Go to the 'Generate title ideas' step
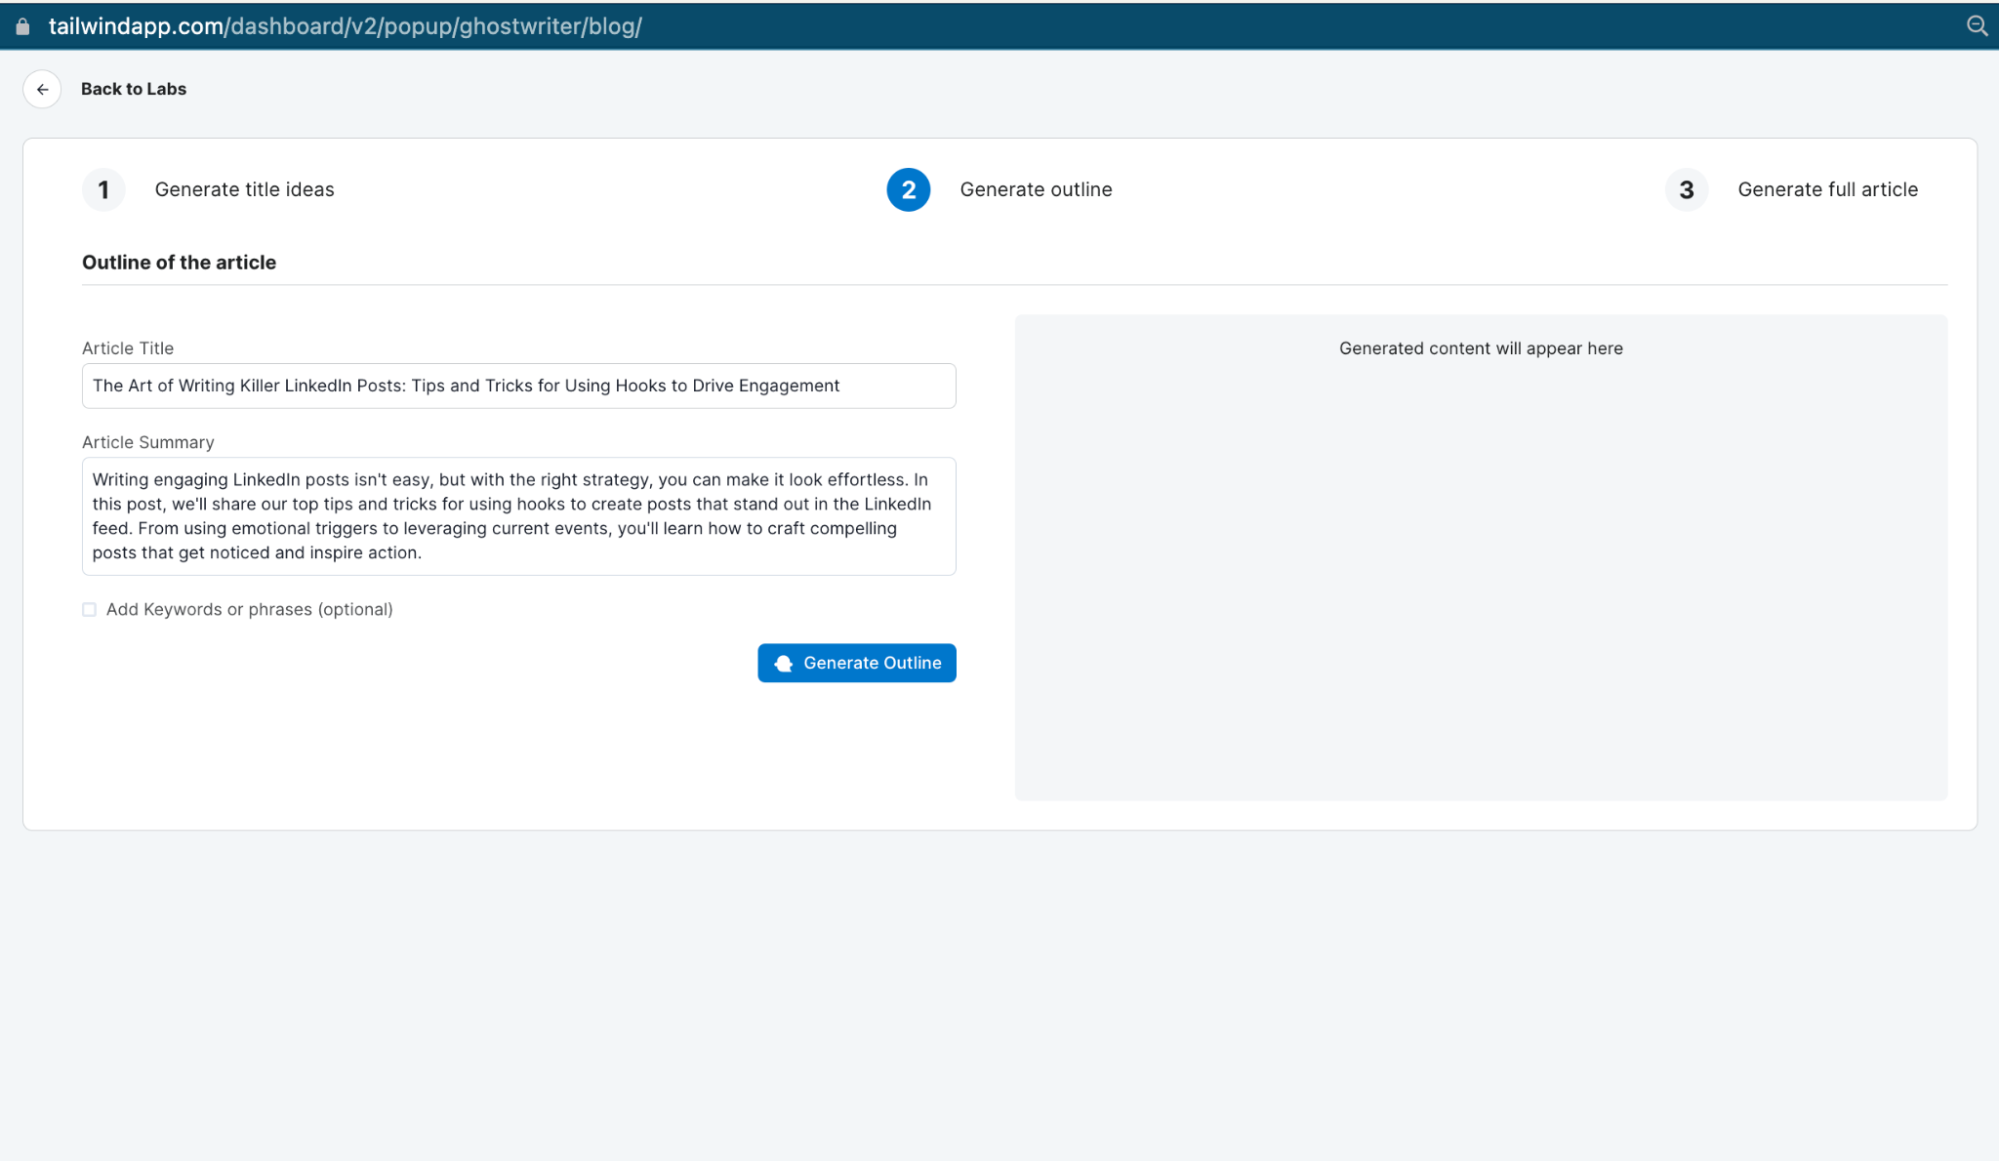Image resolution: width=1999 pixels, height=1161 pixels. click(244, 190)
